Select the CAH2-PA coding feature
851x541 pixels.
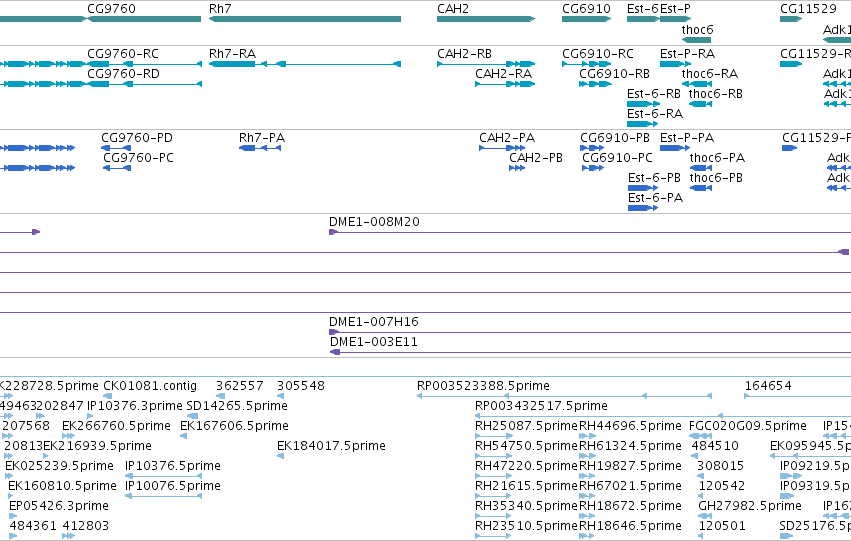pos(502,148)
